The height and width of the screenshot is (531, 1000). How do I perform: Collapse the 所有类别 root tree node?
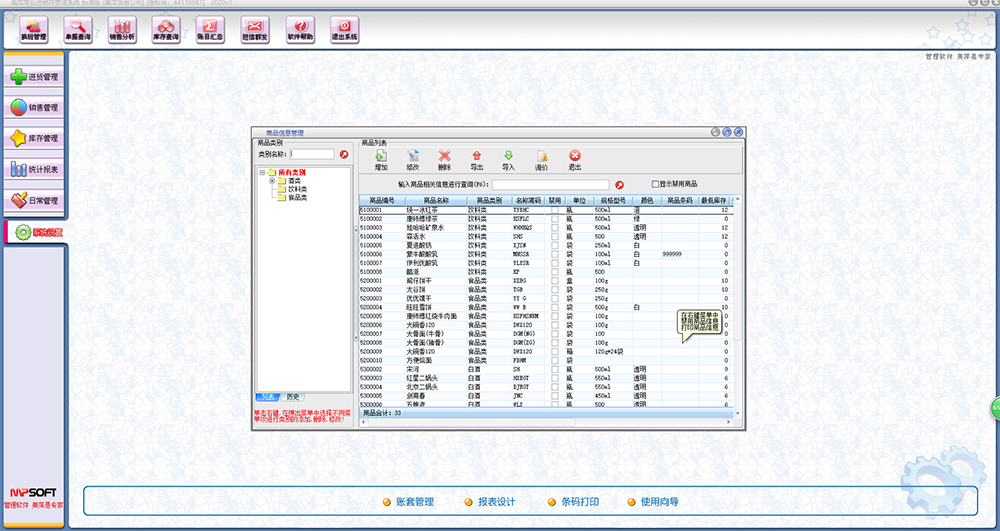[x=261, y=173]
